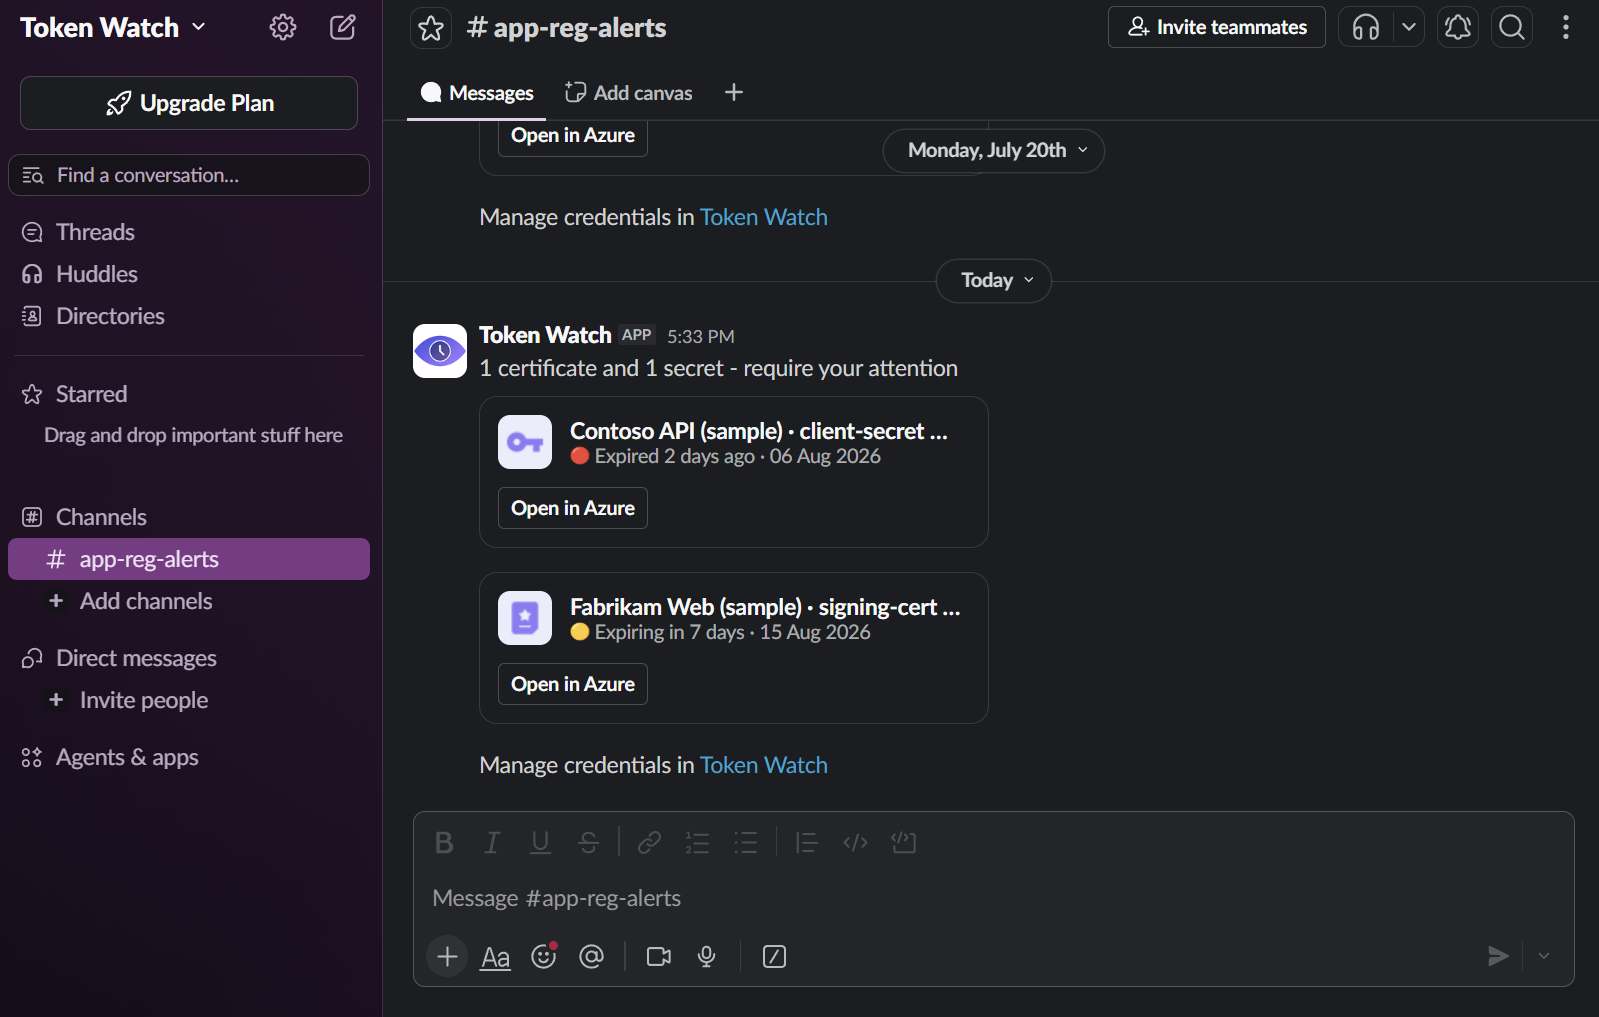Open Huddles in sidebar

[x=189, y=274]
